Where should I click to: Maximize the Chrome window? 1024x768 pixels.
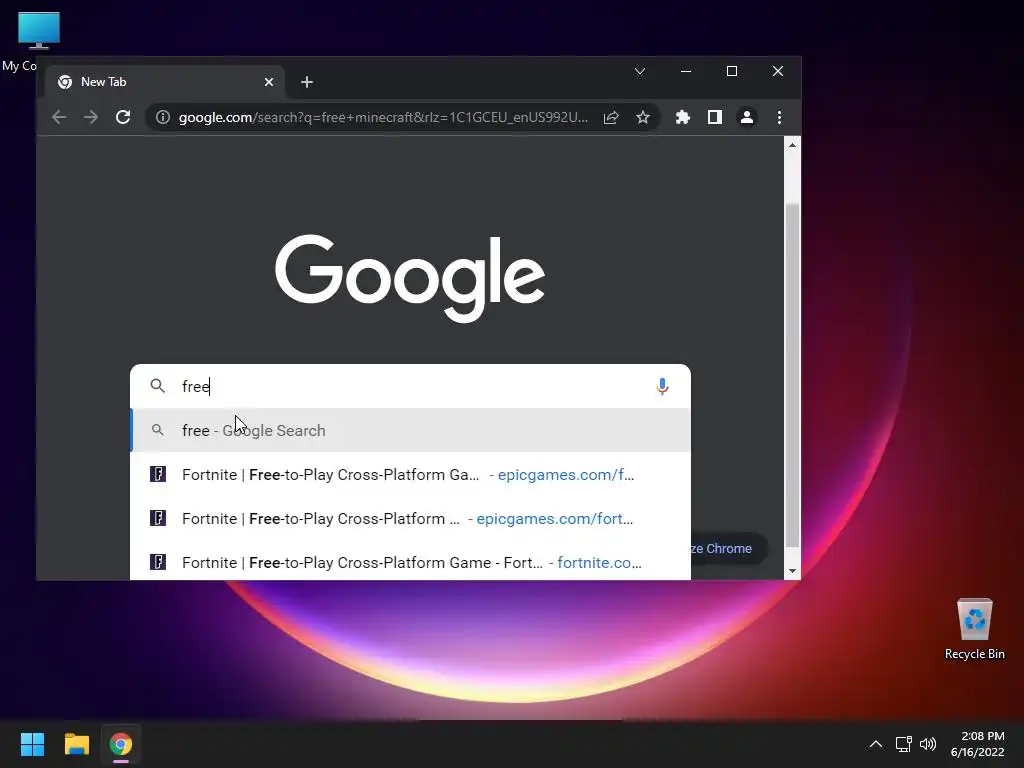(x=731, y=71)
